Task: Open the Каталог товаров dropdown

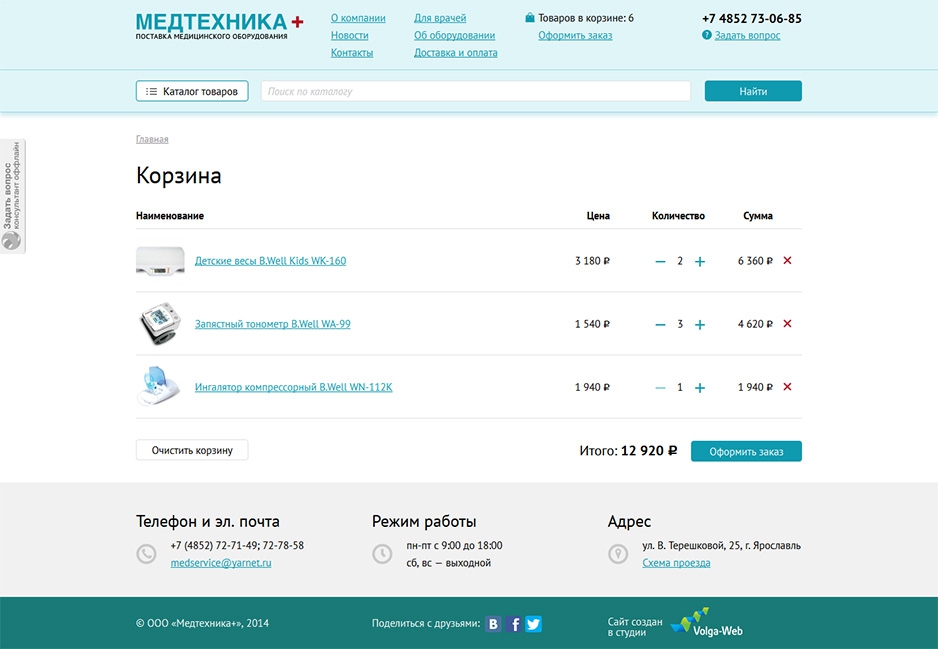Action: click(192, 92)
